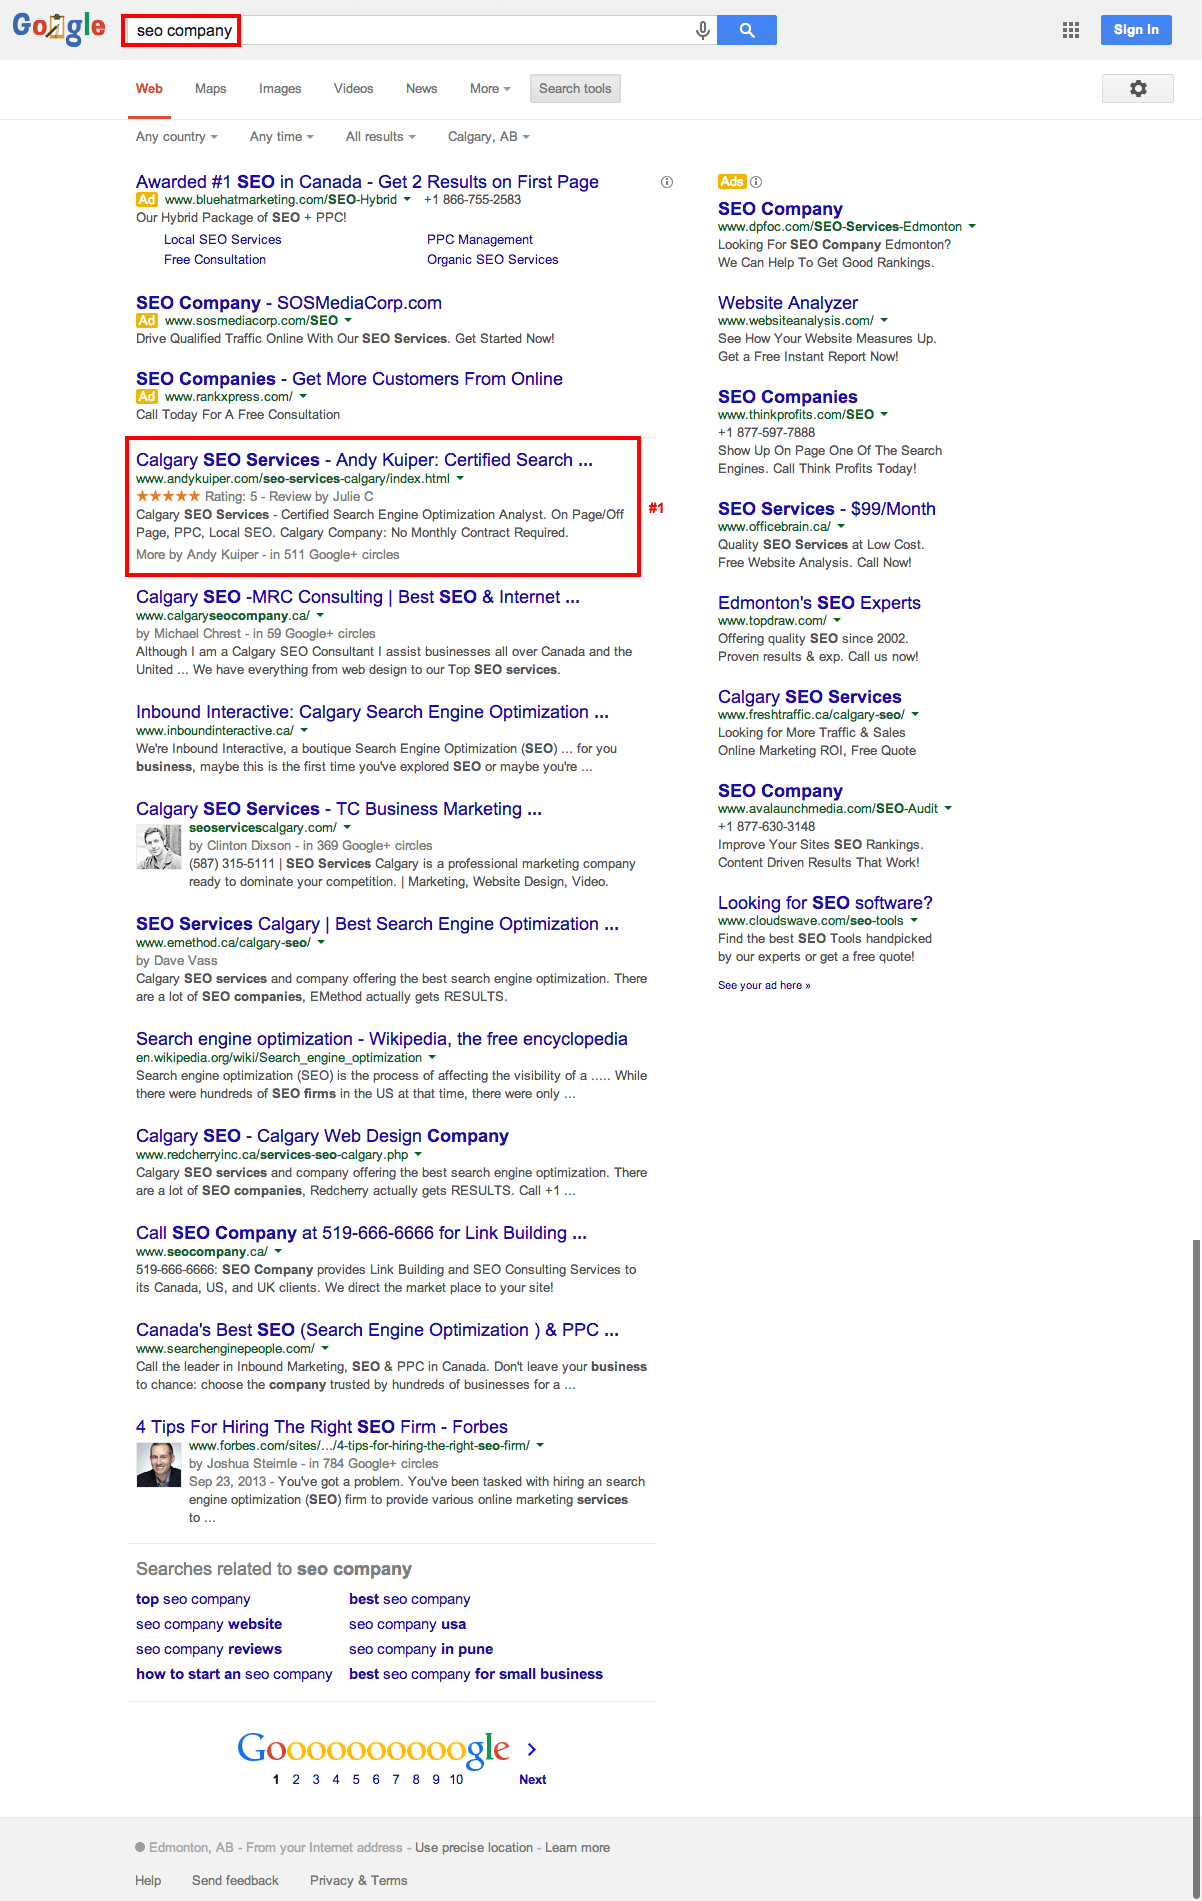Click the Next page link

pyautogui.click(x=533, y=1780)
